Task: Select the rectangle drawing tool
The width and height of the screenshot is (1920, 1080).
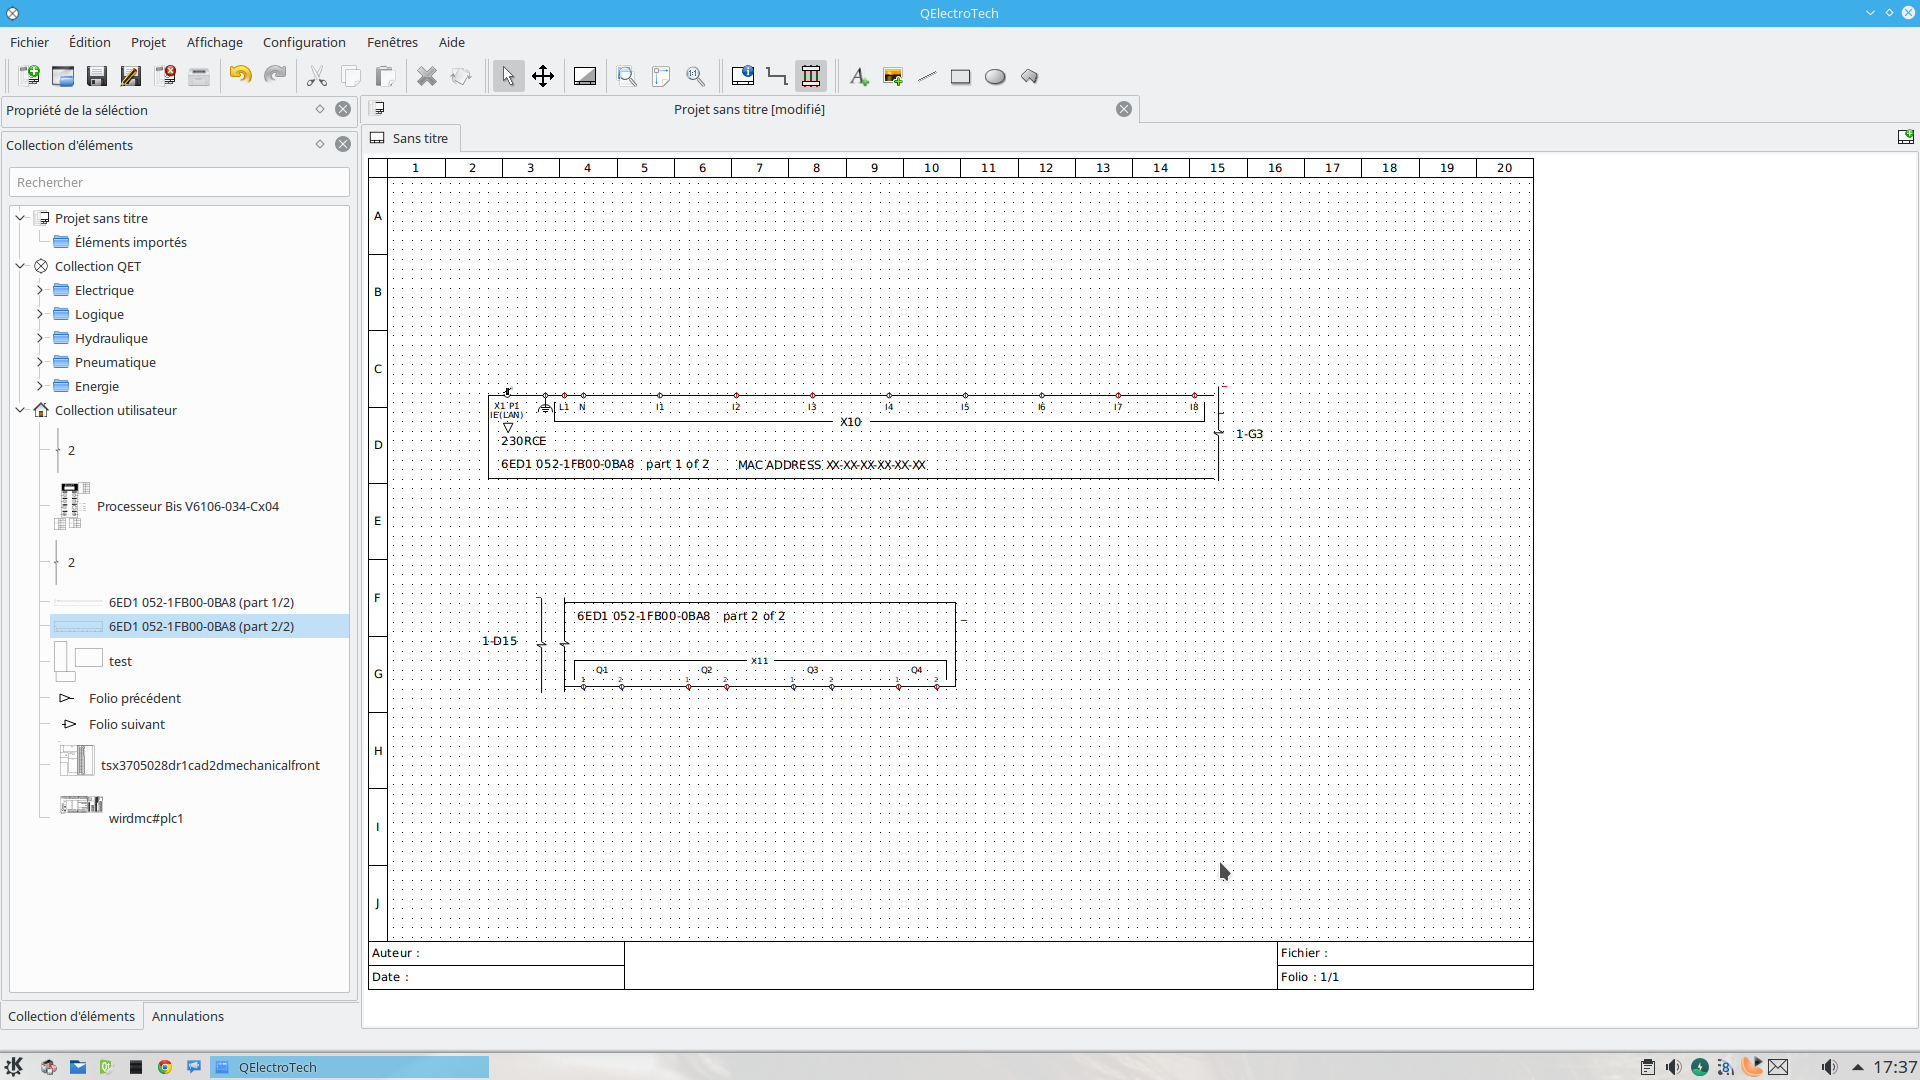Action: tap(960, 76)
